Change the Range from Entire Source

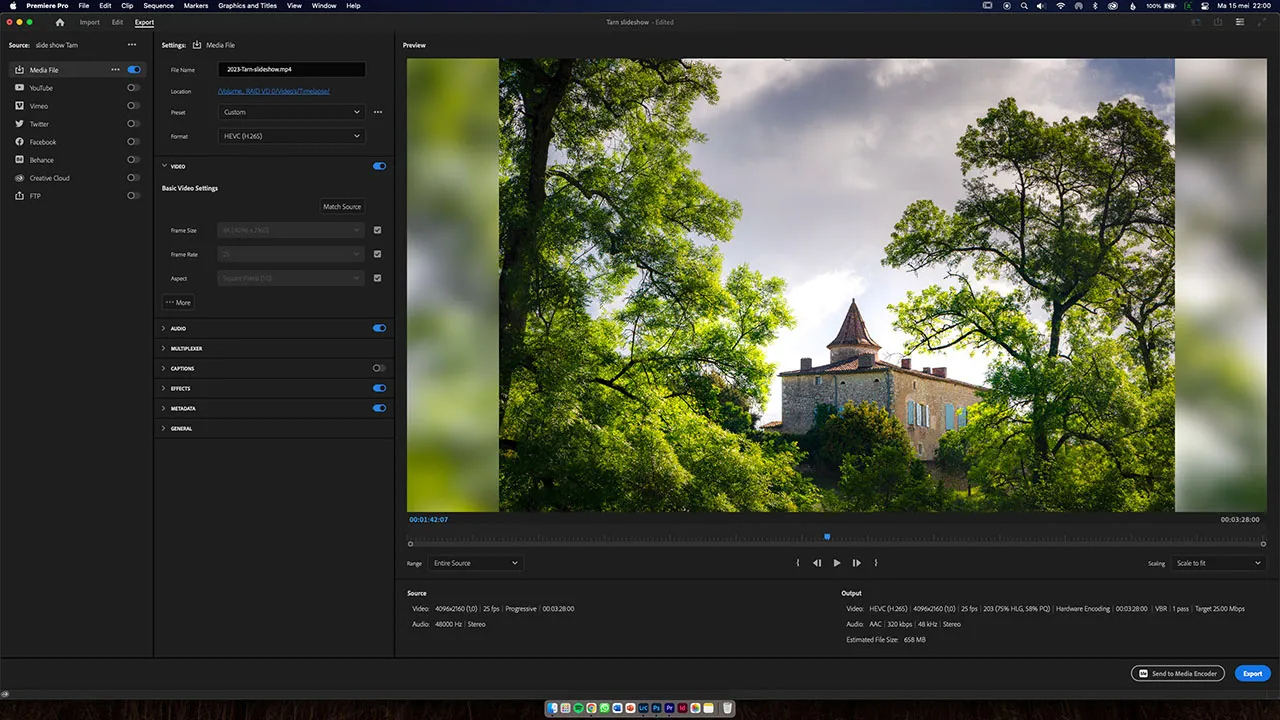tap(475, 563)
